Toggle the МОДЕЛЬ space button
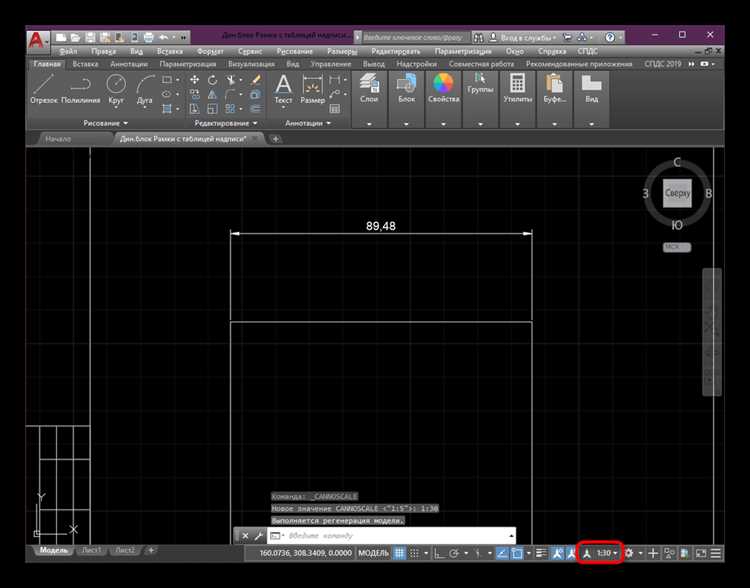Screen dimensions: 750x588 [x=374, y=553]
